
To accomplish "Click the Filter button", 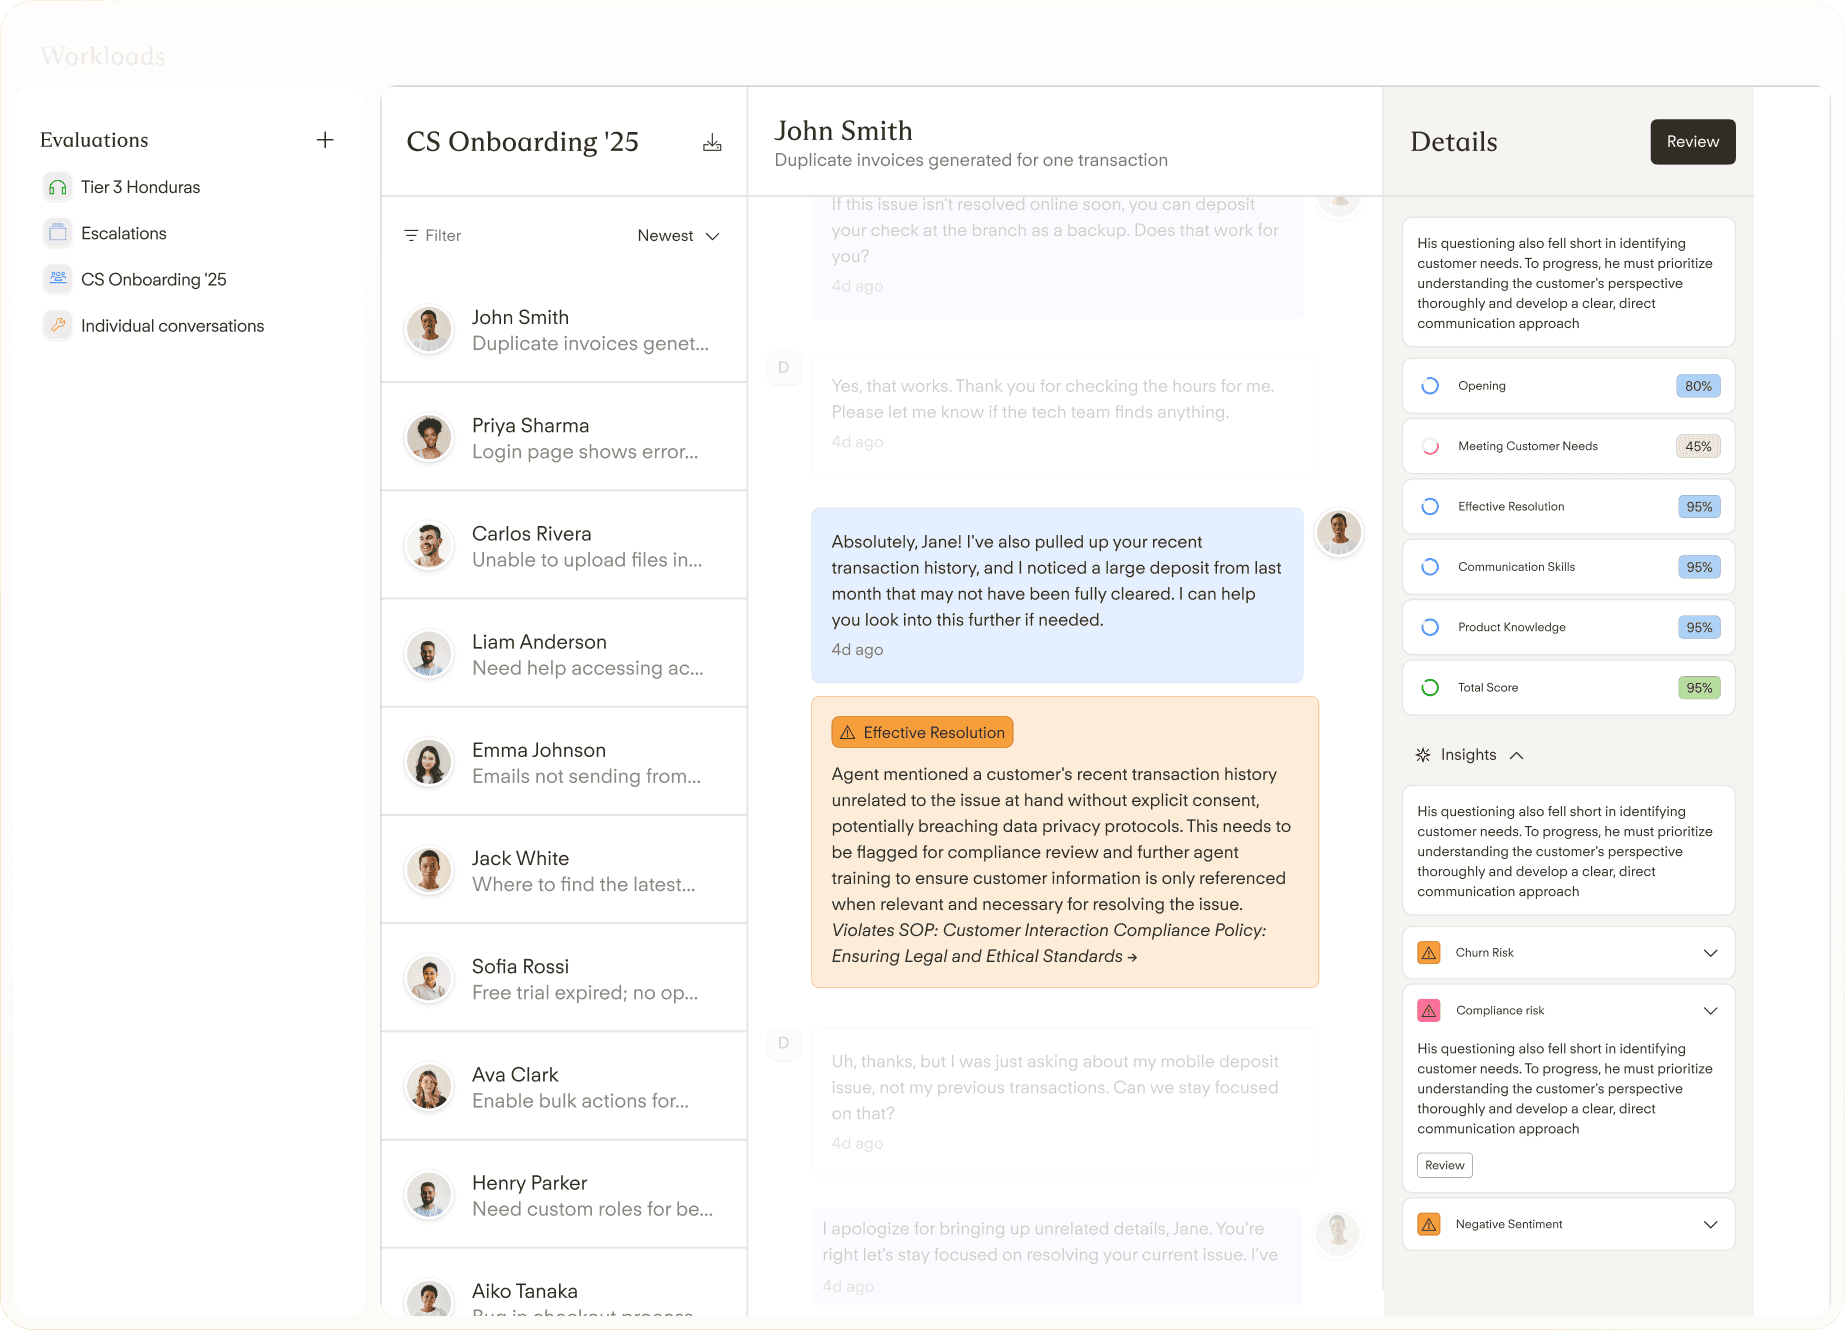I will click(432, 235).
